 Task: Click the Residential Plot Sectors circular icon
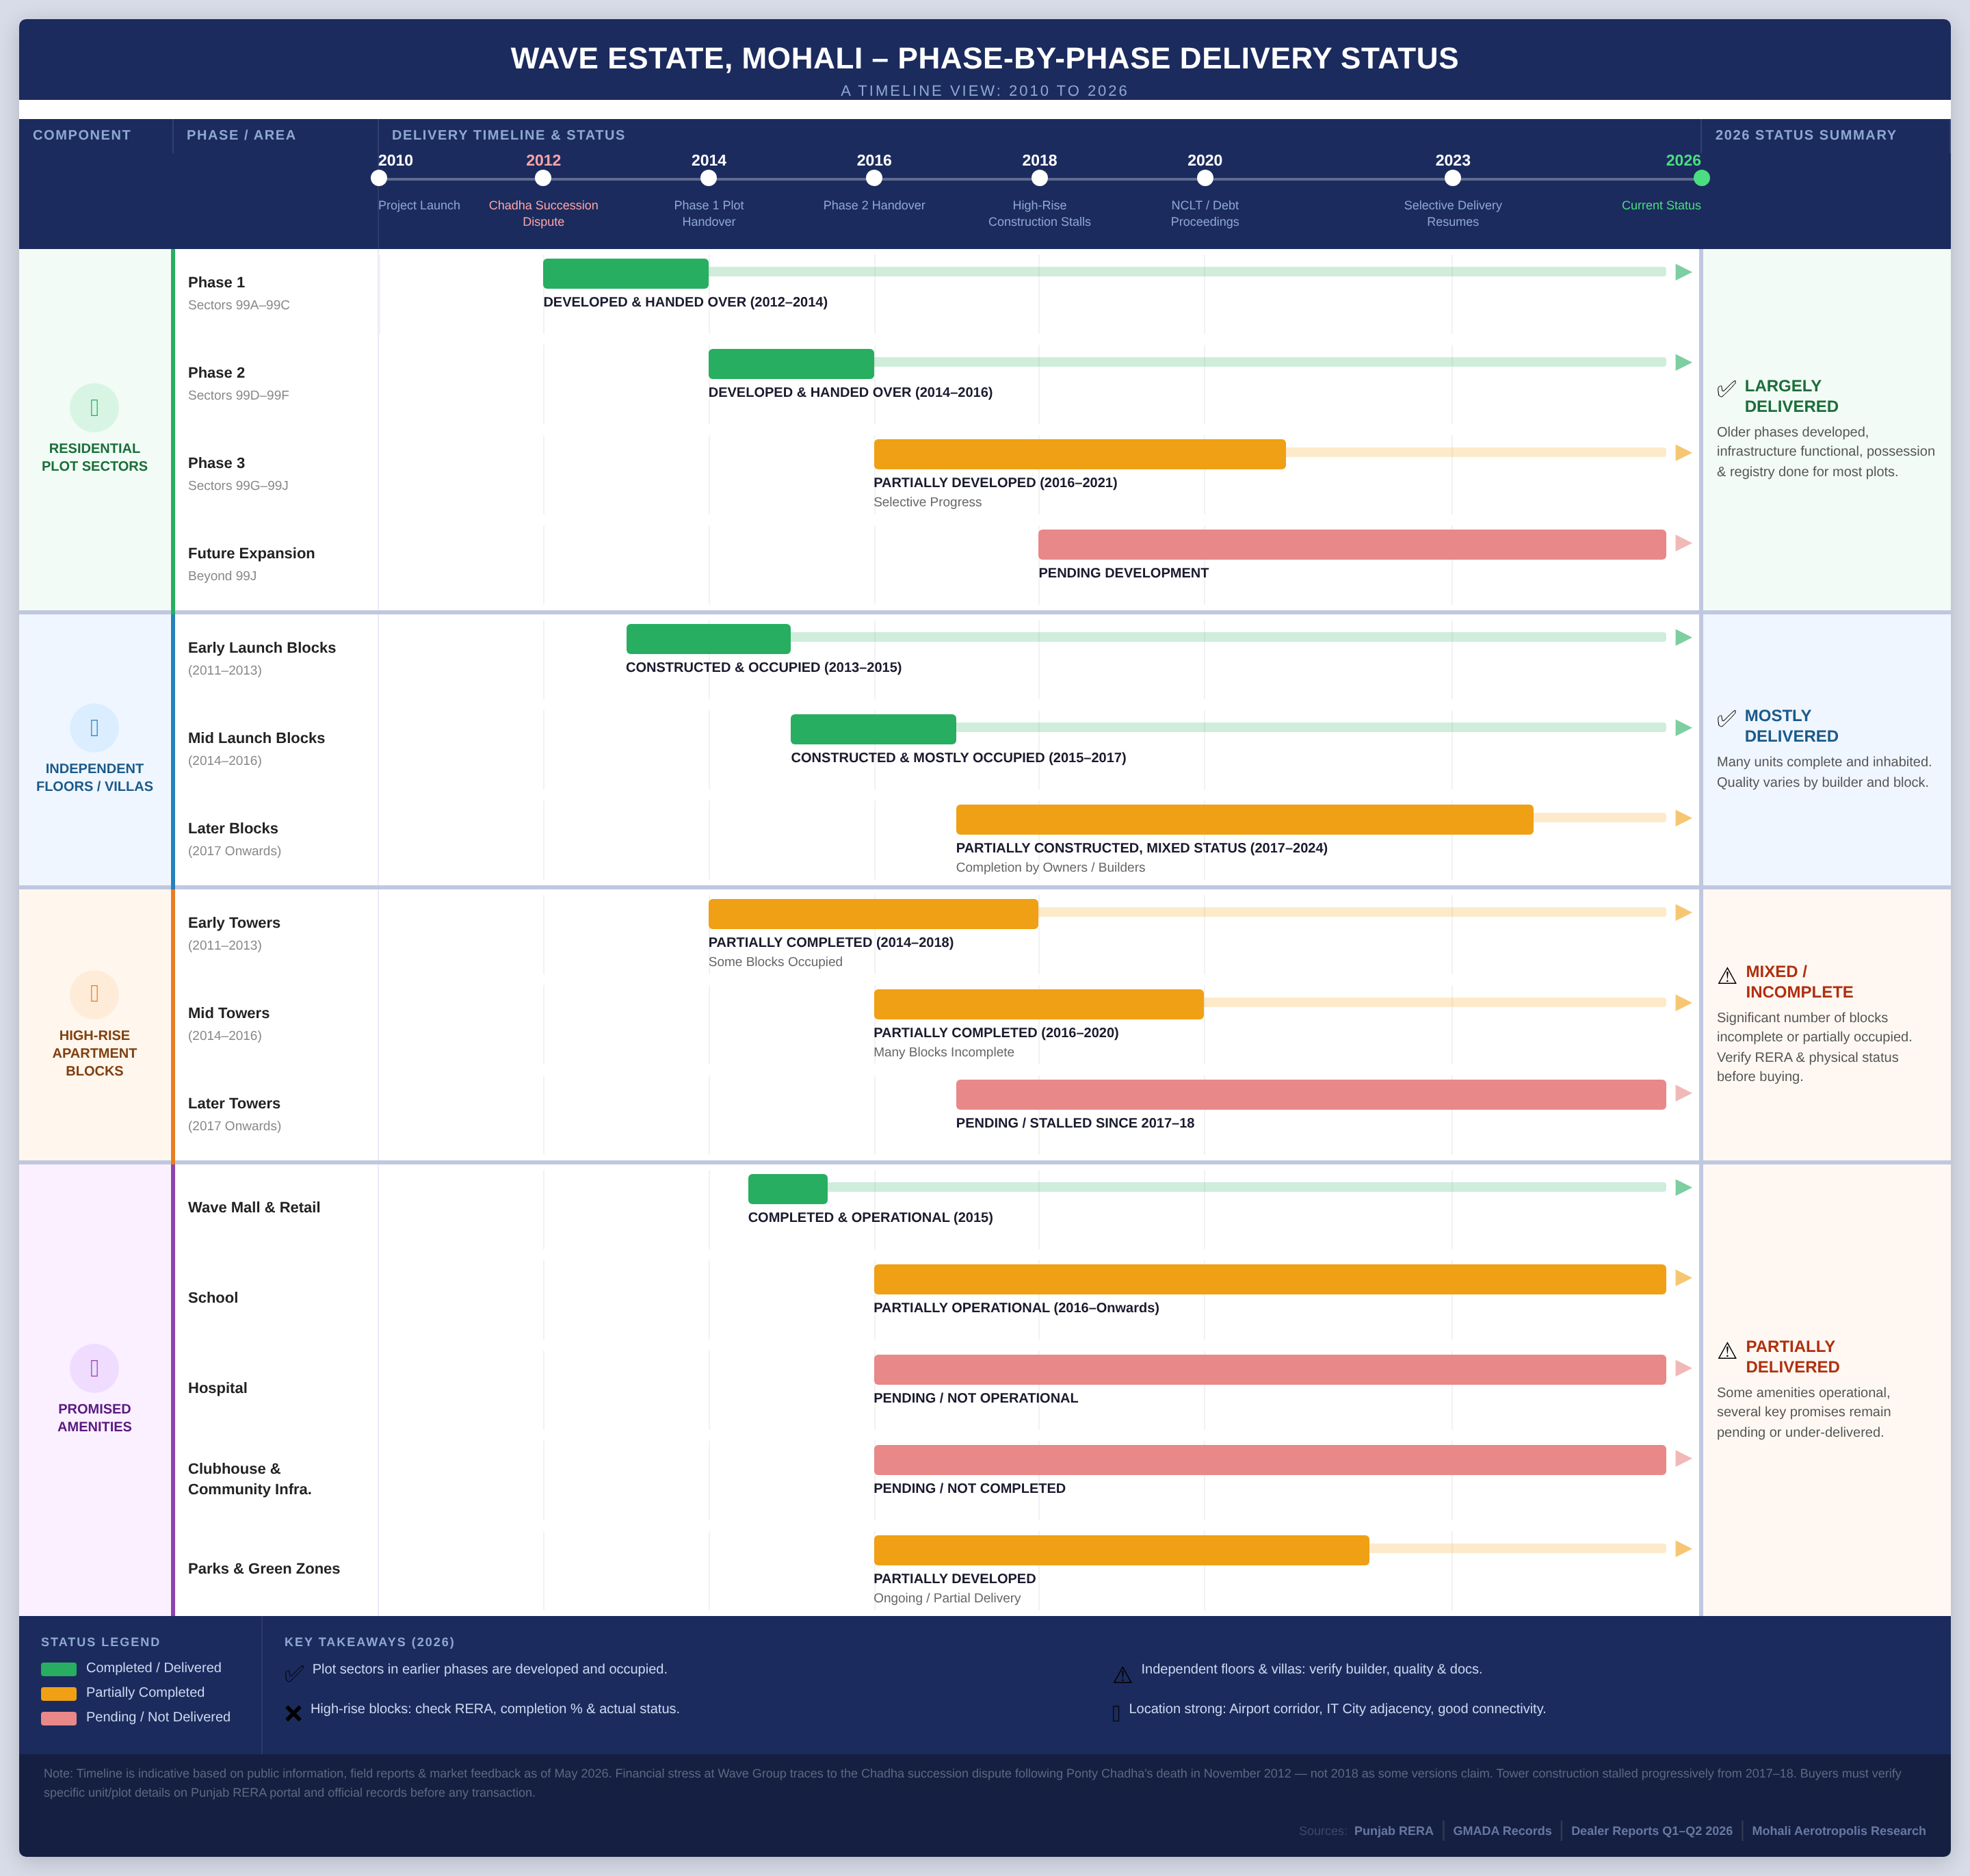[x=94, y=408]
